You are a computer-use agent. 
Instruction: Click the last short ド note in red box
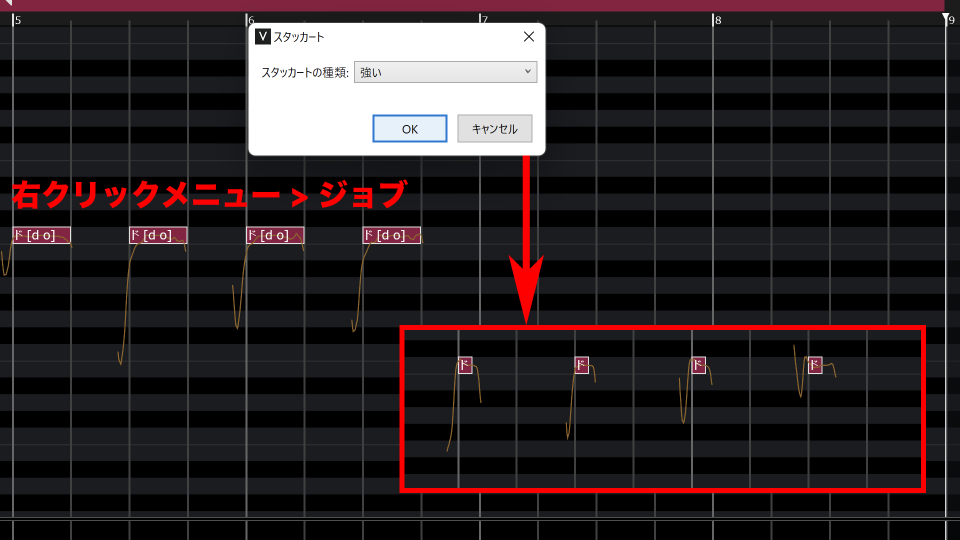[815, 366]
